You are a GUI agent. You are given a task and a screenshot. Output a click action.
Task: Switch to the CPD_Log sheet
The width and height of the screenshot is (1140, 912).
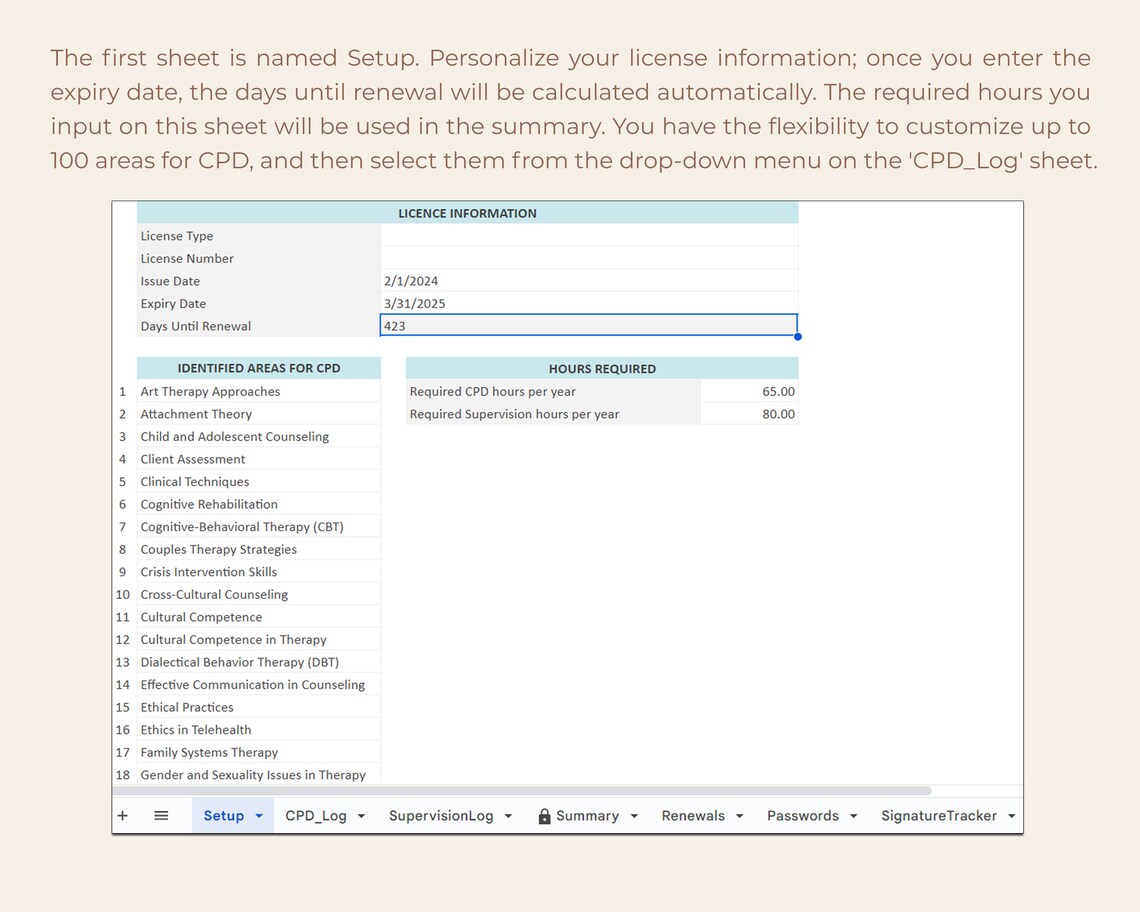[x=317, y=815]
